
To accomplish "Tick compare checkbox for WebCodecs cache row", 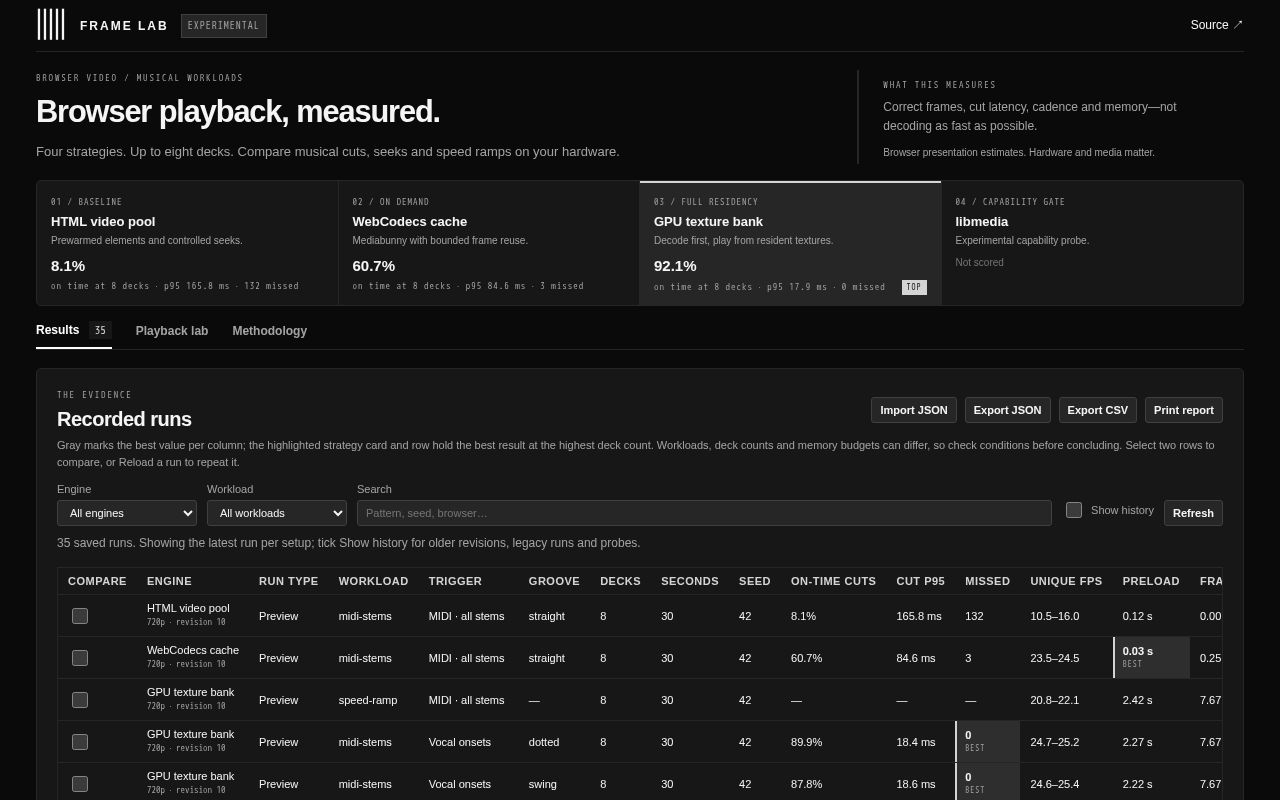I will click(x=80, y=658).
